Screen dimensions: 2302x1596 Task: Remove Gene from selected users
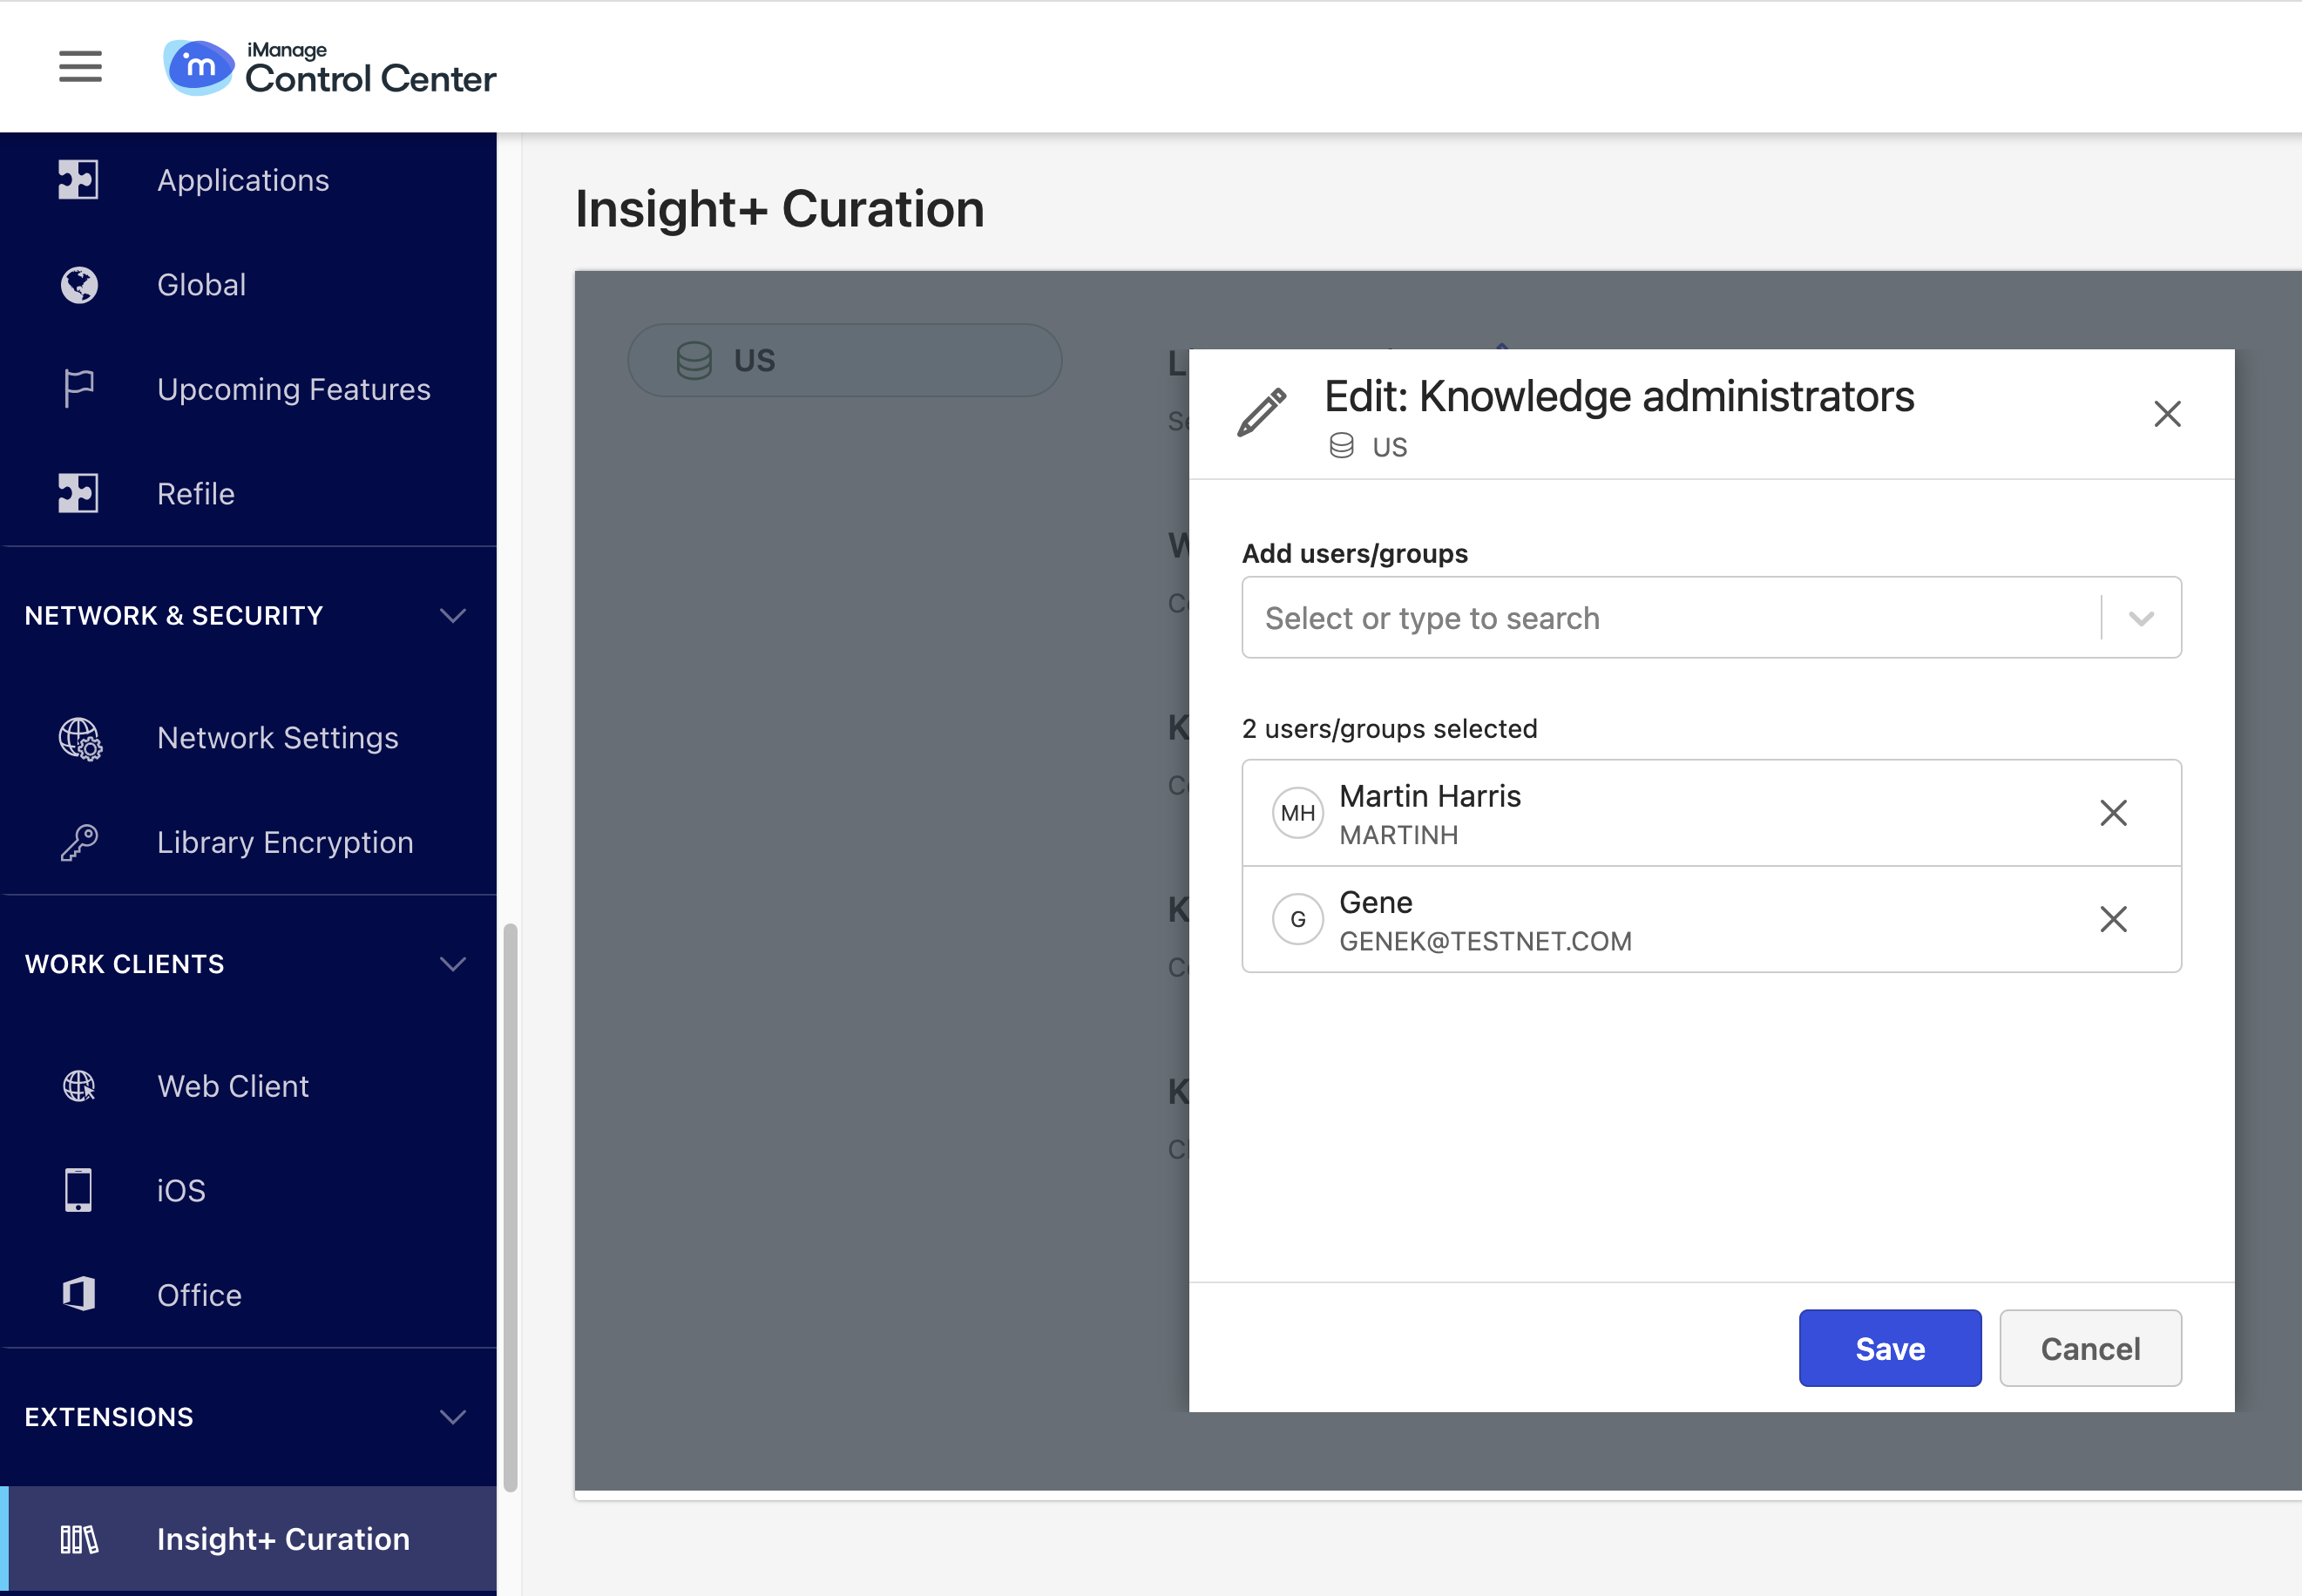[x=2112, y=919]
